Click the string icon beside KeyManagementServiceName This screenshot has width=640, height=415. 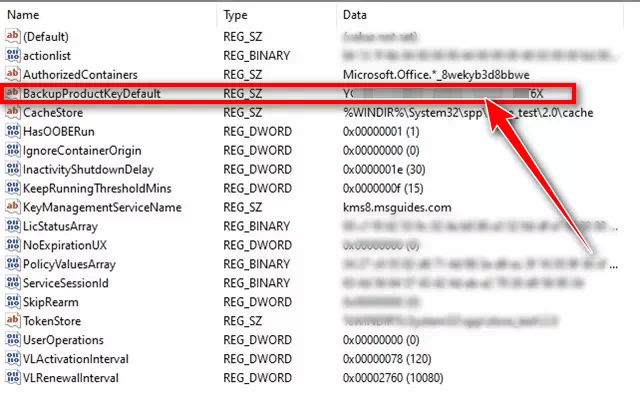[x=13, y=207]
